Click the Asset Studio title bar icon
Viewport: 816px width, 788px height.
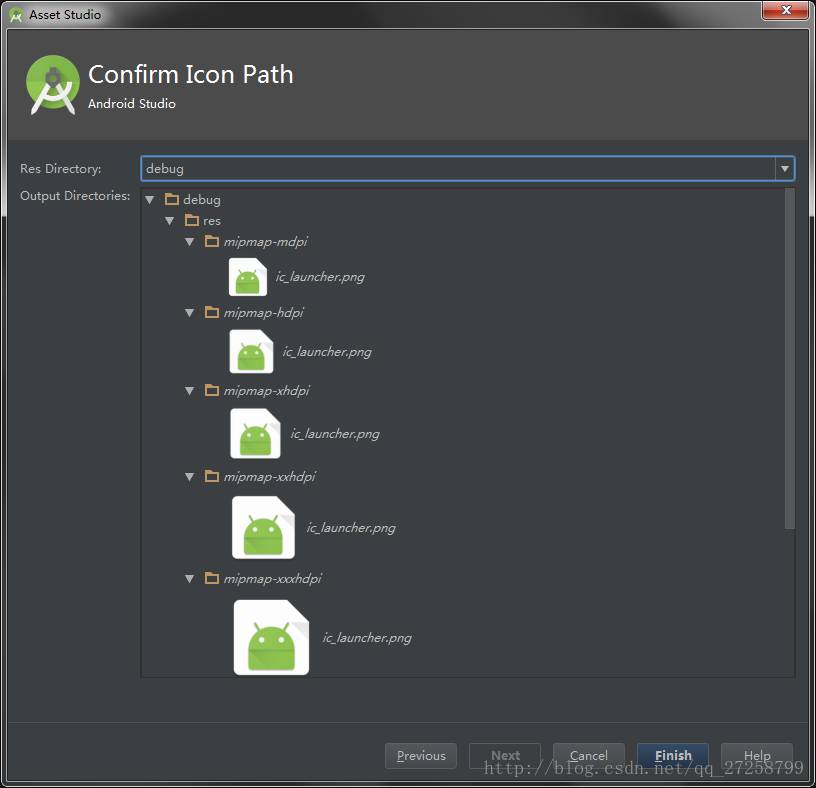coord(16,15)
